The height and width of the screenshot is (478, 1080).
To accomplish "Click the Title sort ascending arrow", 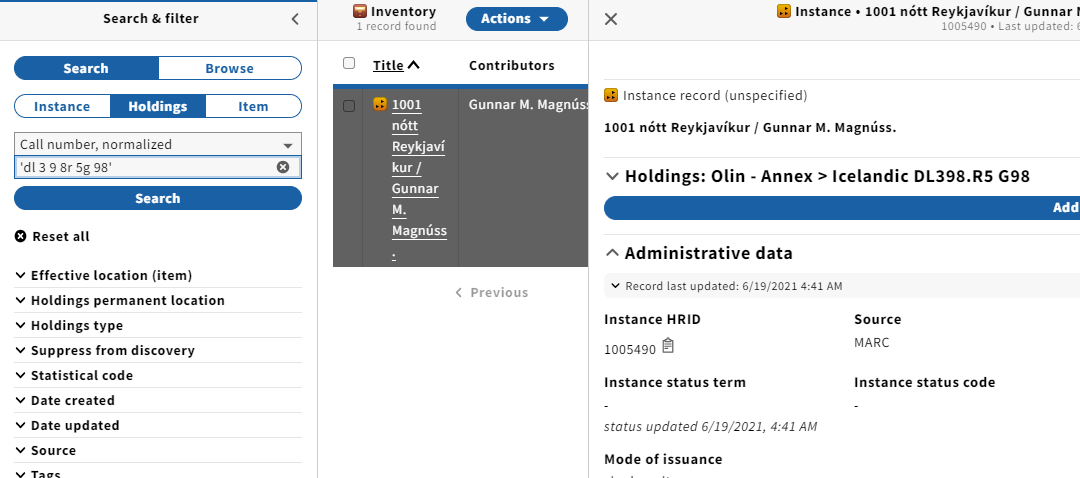I will [413, 65].
